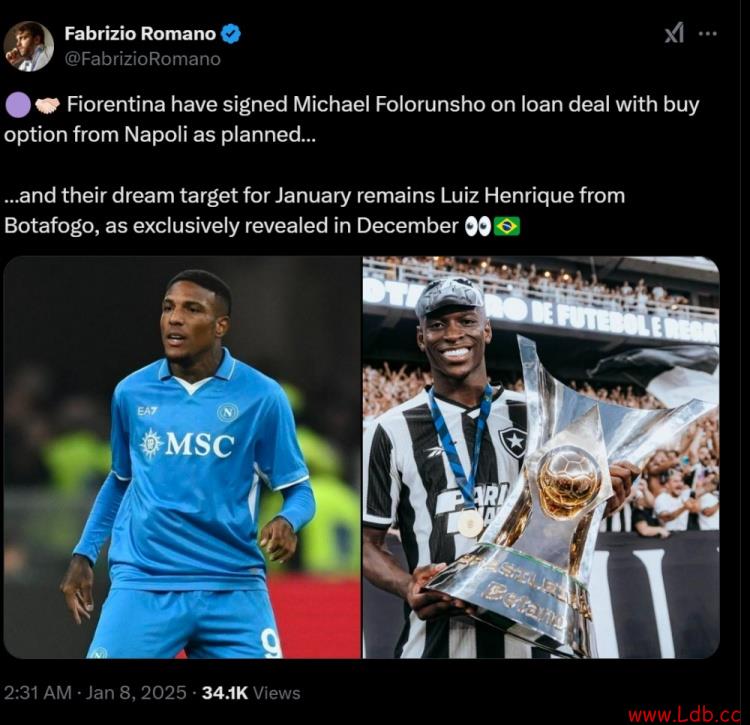Click the eyes emoji
This screenshot has width=750, height=725.
[x=478, y=226]
